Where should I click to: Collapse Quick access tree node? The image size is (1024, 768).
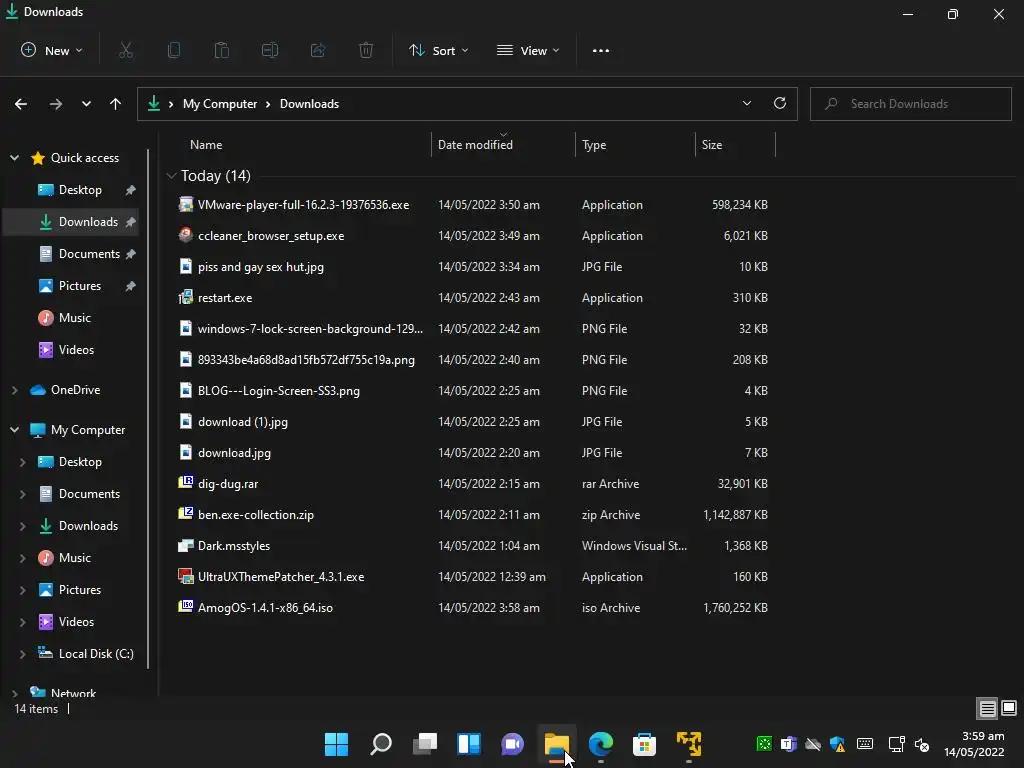click(14, 157)
